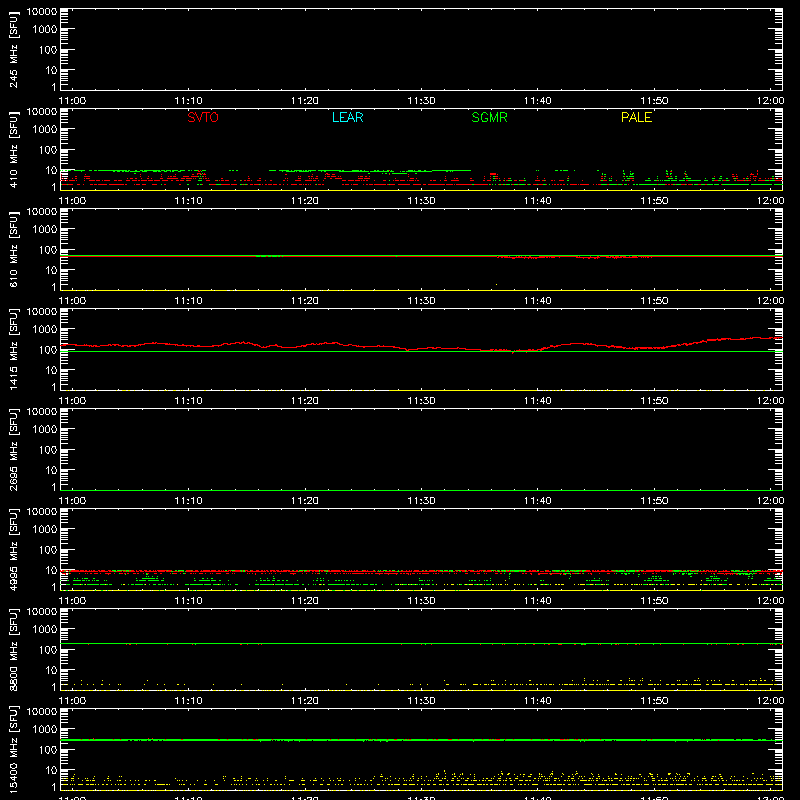
Task: Click 12:00 tick label under 4995 MHz plot
Action: [770, 601]
